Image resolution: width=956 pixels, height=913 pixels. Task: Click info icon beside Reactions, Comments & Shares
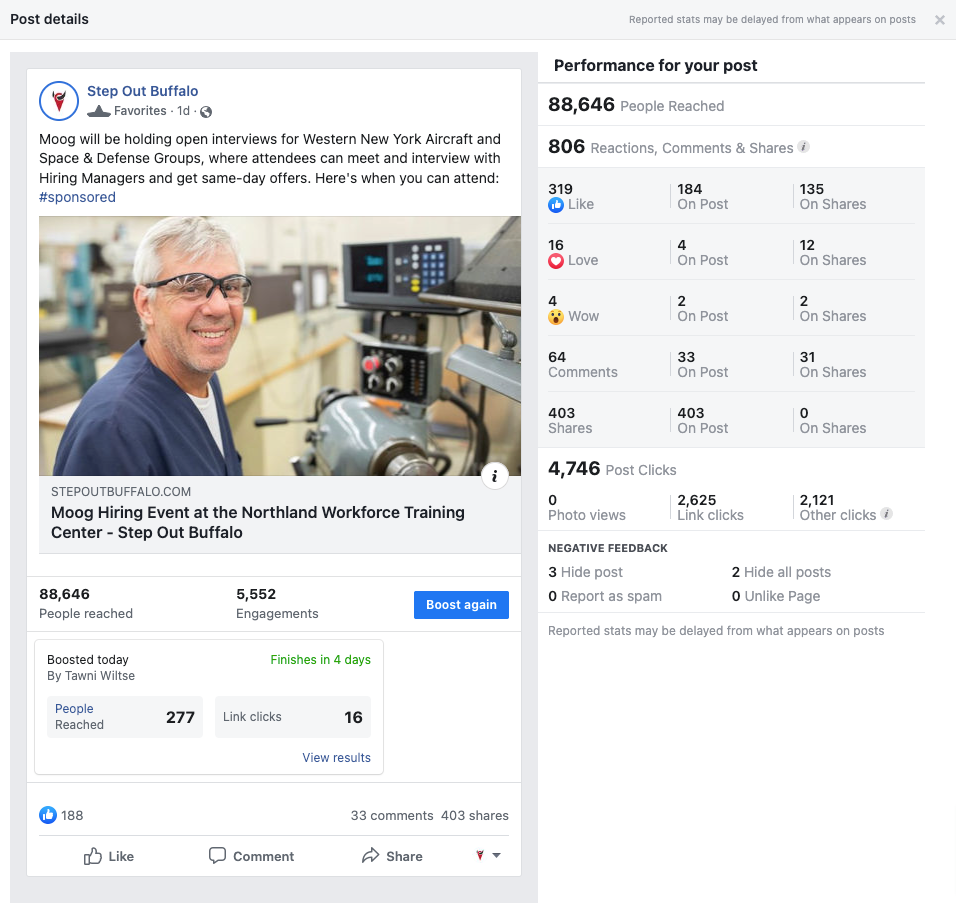click(x=804, y=147)
